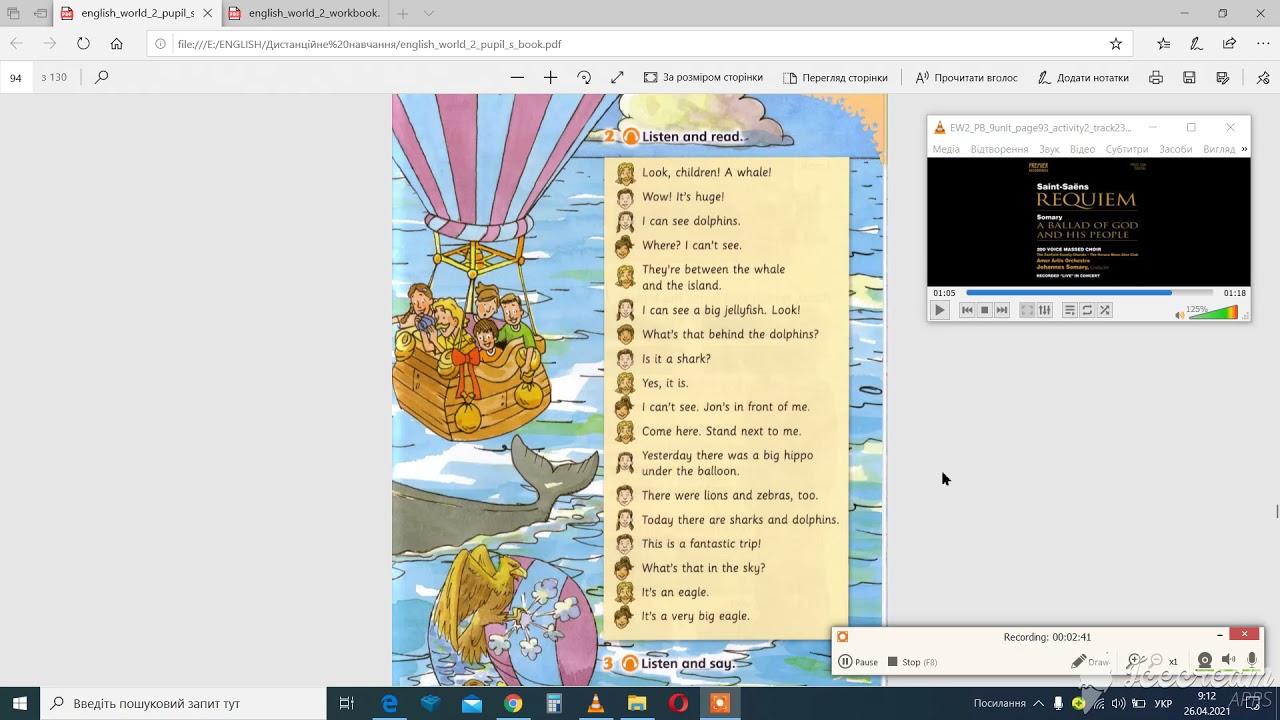Viewport: 1280px width, 720px height.
Task: Choose За розміром сторінки fit option
Action: coord(703,77)
